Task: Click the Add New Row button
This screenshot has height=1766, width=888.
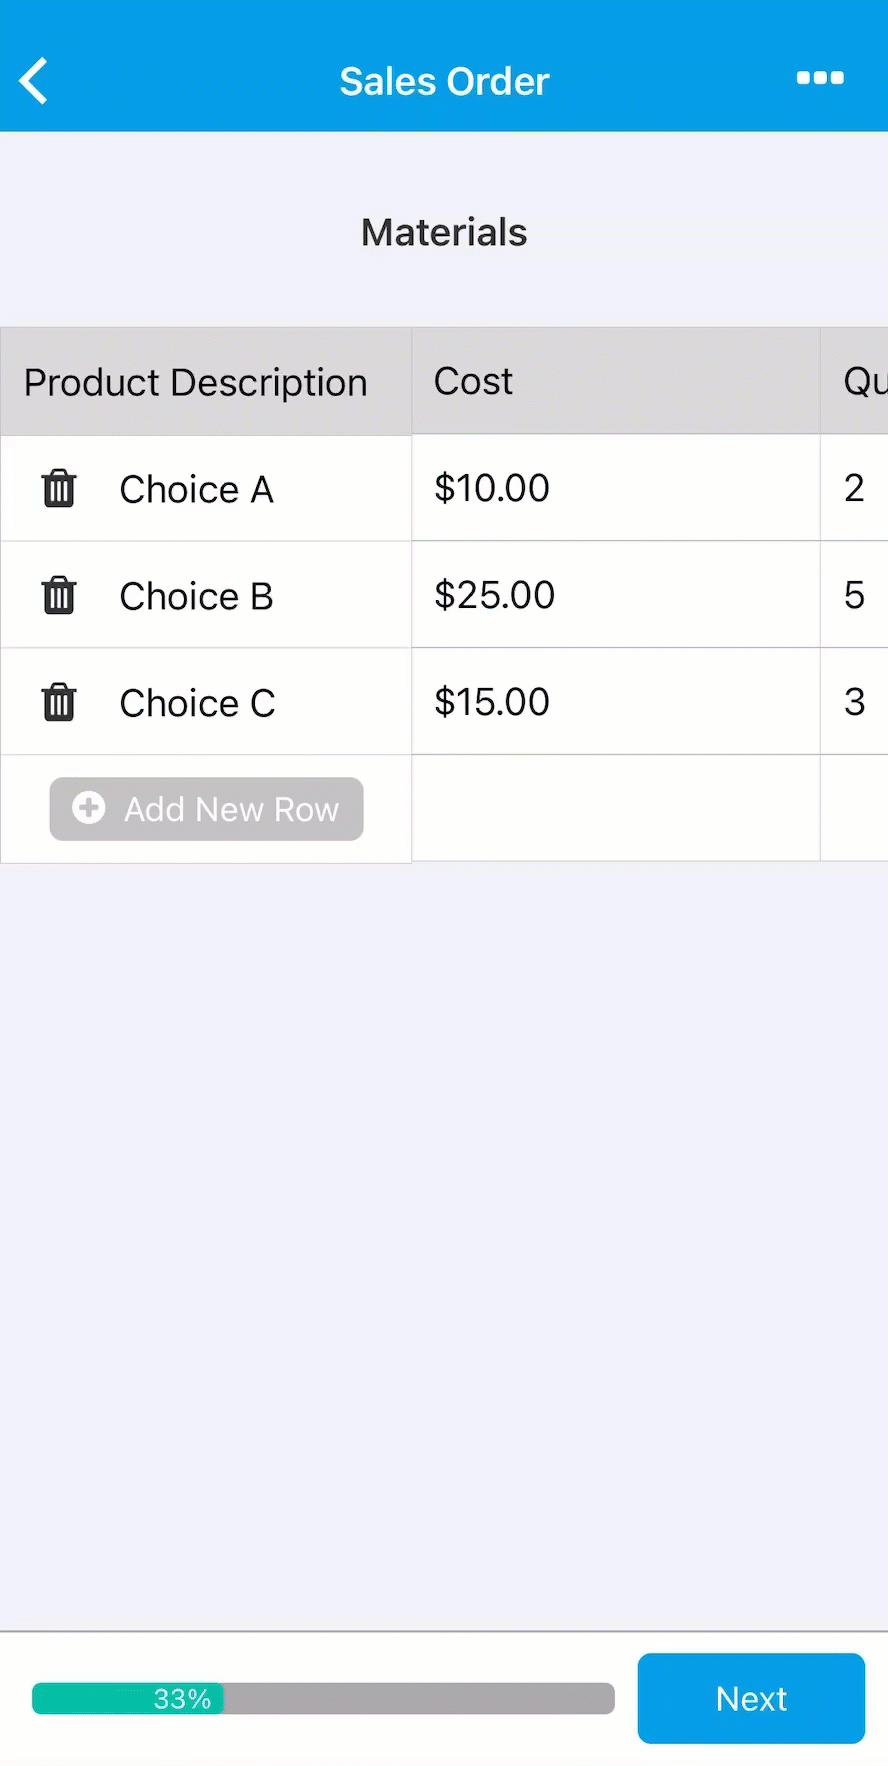Action: [x=207, y=809]
